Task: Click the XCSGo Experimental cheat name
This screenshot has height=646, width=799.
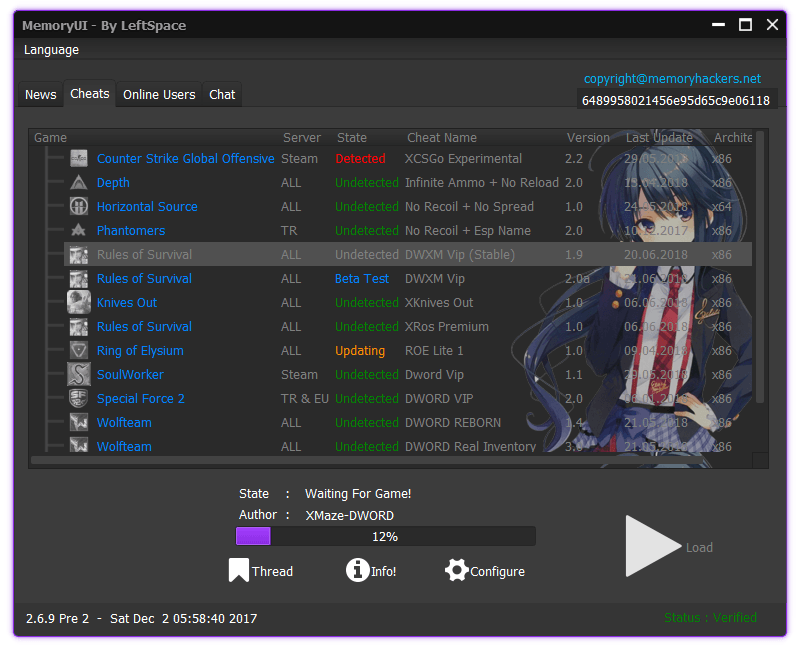Action: coord(463,158)
